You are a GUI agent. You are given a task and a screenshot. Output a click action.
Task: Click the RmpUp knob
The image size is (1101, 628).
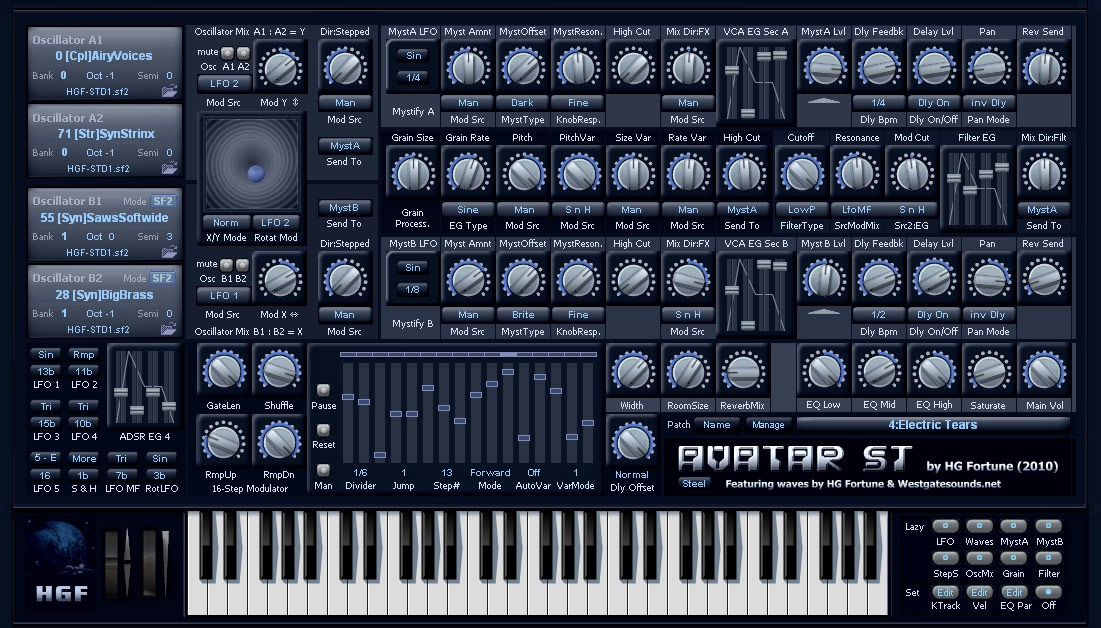(x=223, y=443)
